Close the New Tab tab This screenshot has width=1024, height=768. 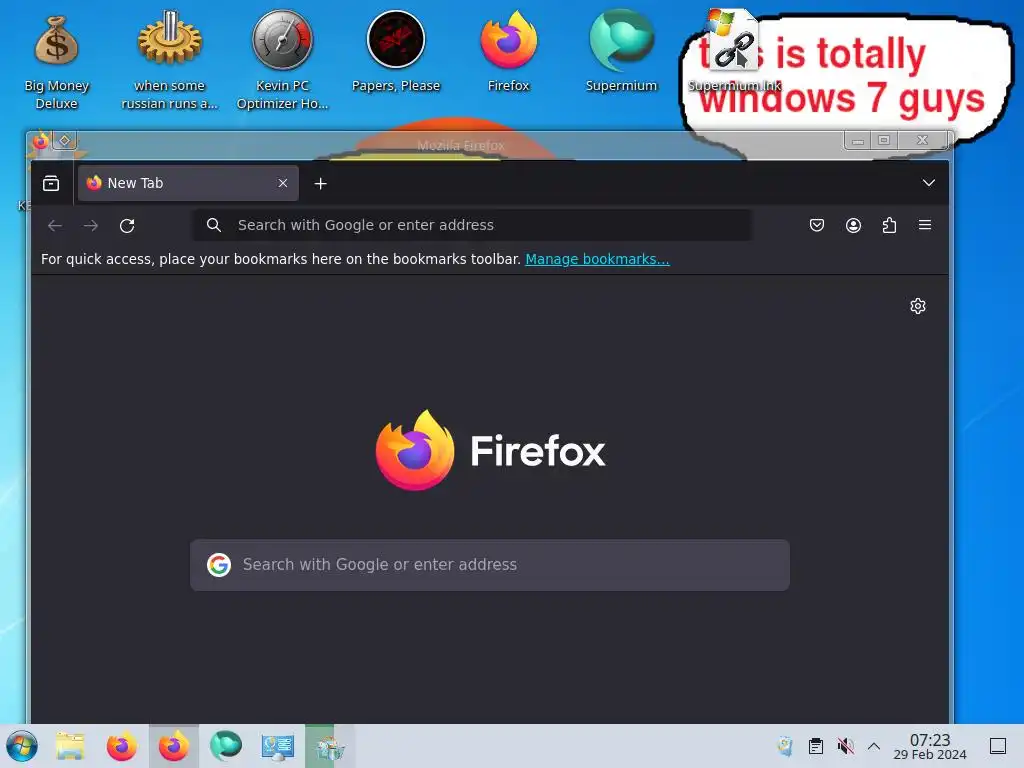[x=283, y=184]
